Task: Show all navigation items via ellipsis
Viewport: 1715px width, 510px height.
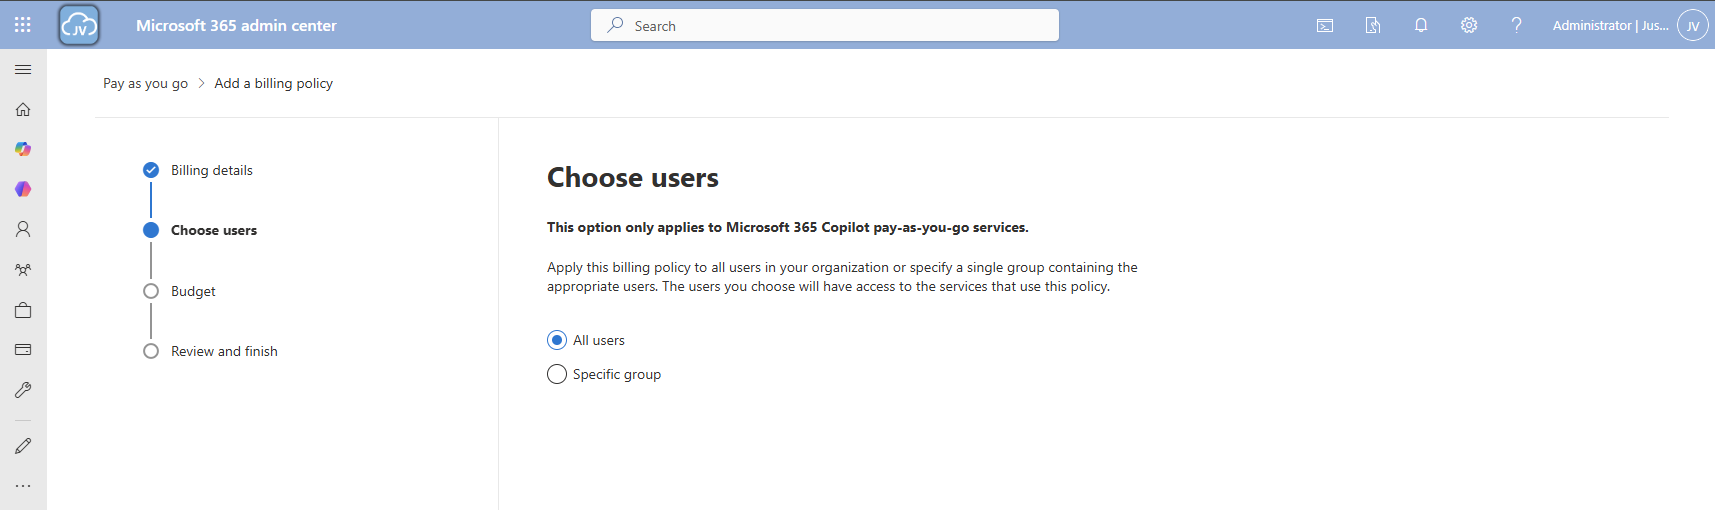Action: 23,486
